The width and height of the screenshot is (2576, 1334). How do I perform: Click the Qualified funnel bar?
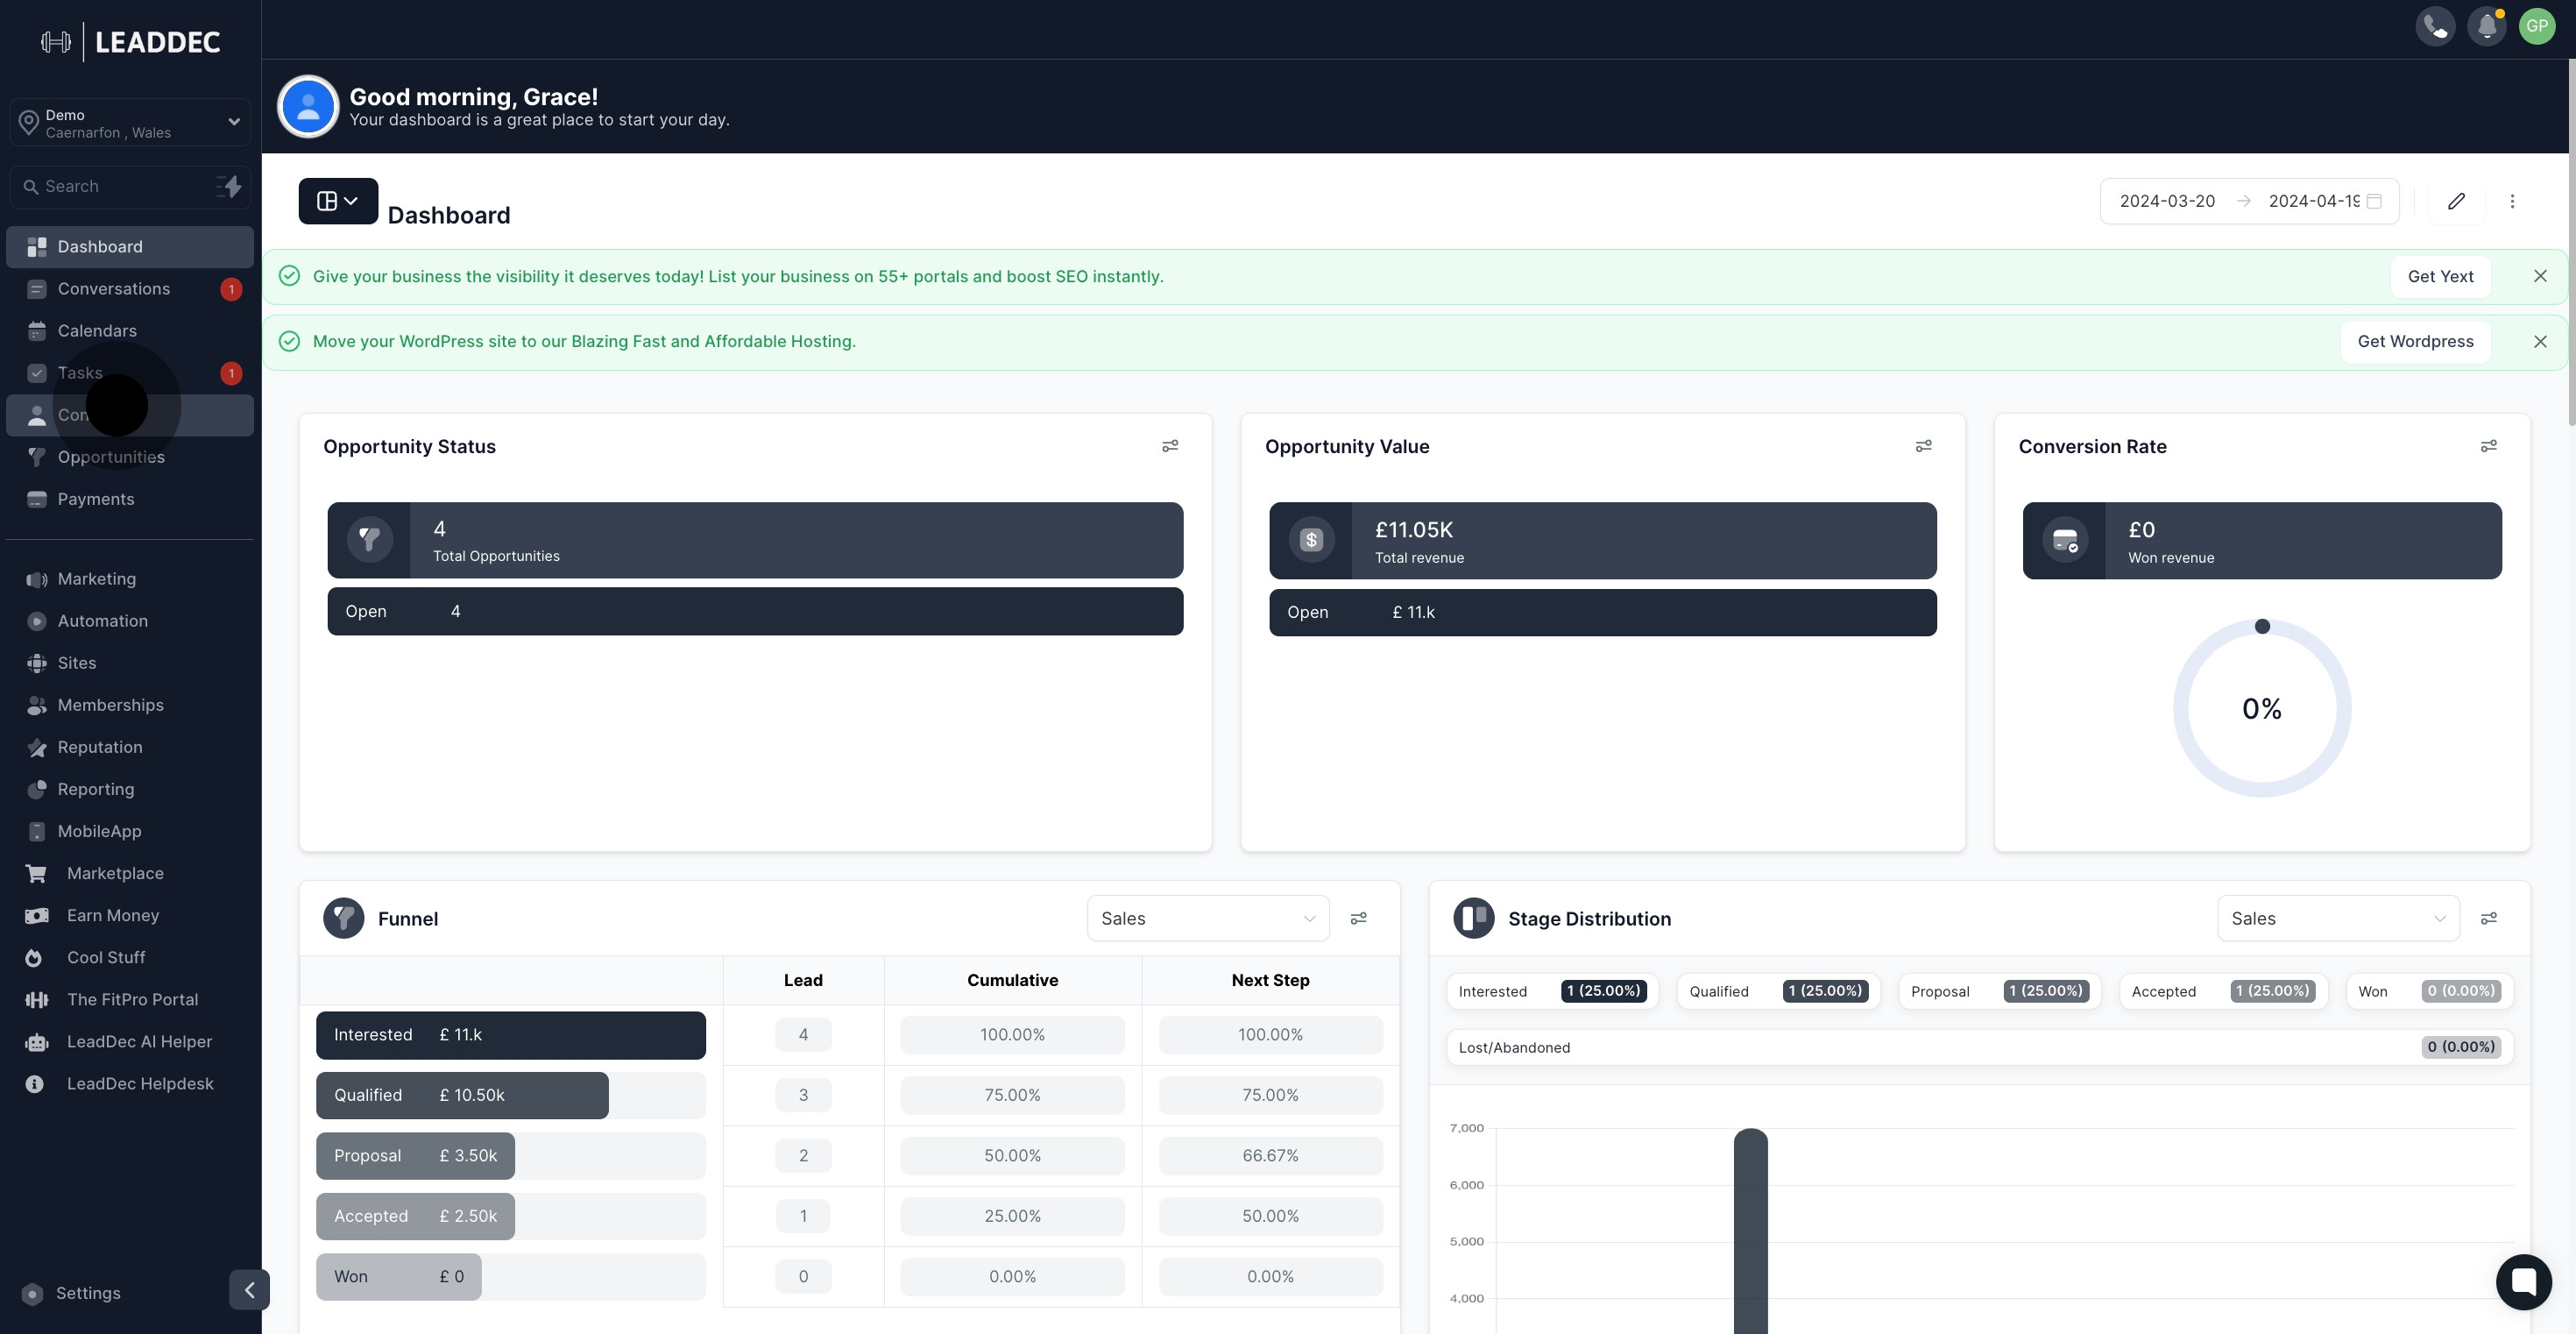pyautogui.click(x=462, y=1095)
